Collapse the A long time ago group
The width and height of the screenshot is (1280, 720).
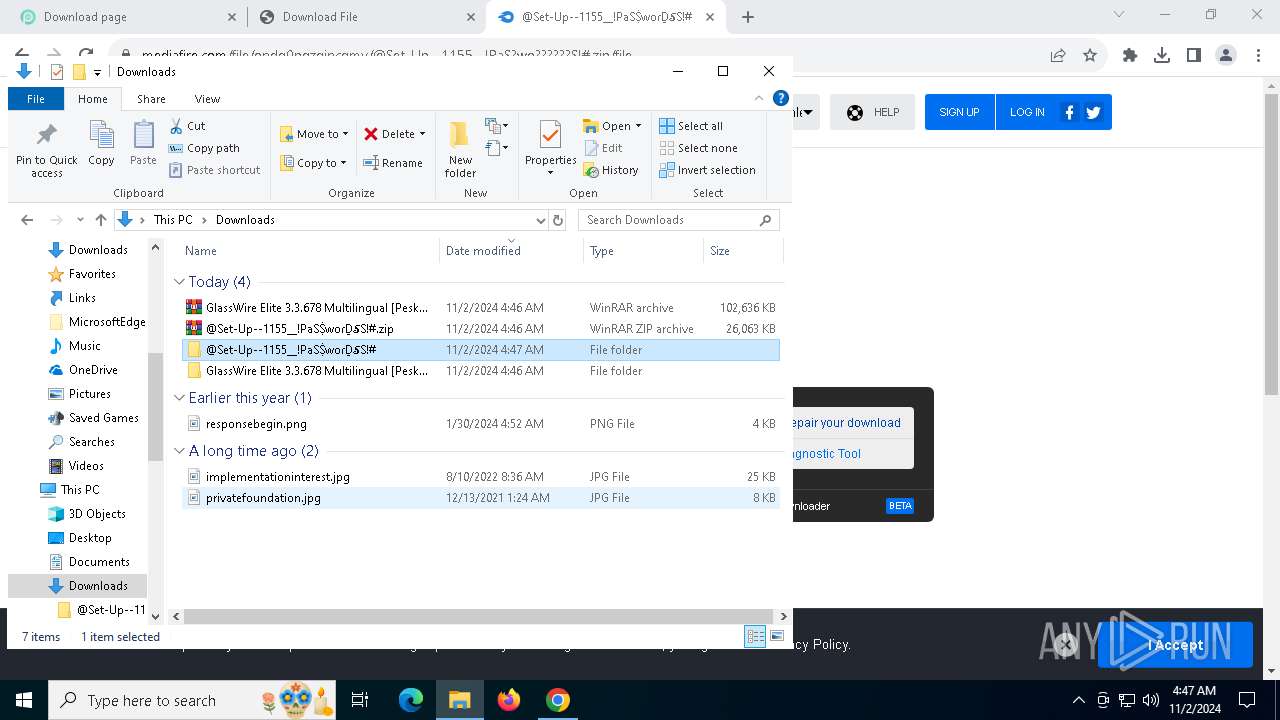(179, 451)
